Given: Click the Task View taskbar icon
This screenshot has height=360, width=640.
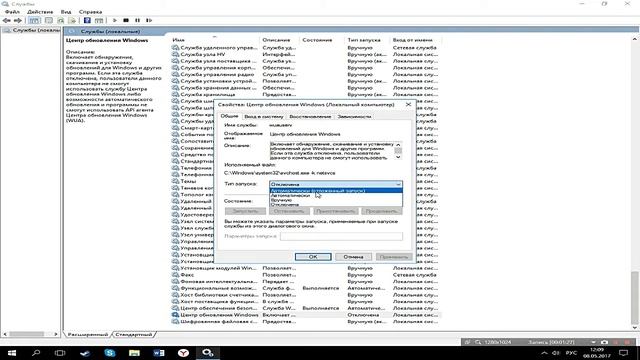Looking at the screenshot, I should click(x=60, y=353).
